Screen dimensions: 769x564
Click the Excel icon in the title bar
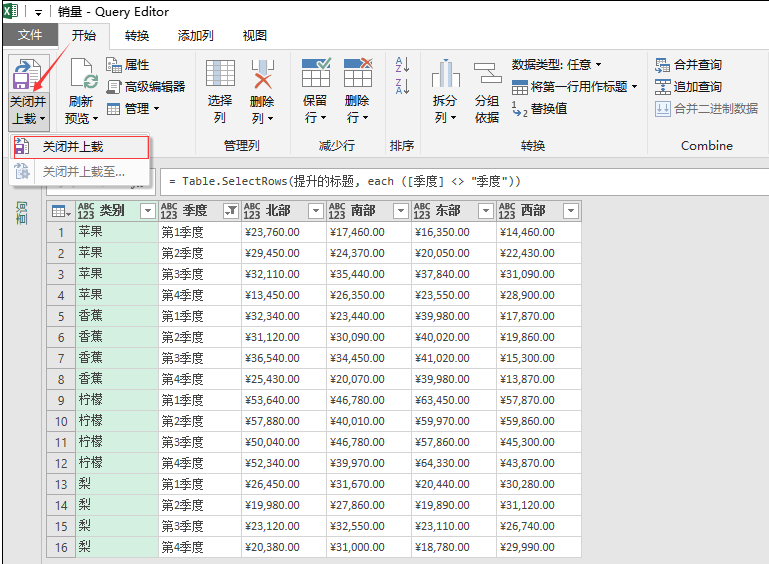[11, 11]
